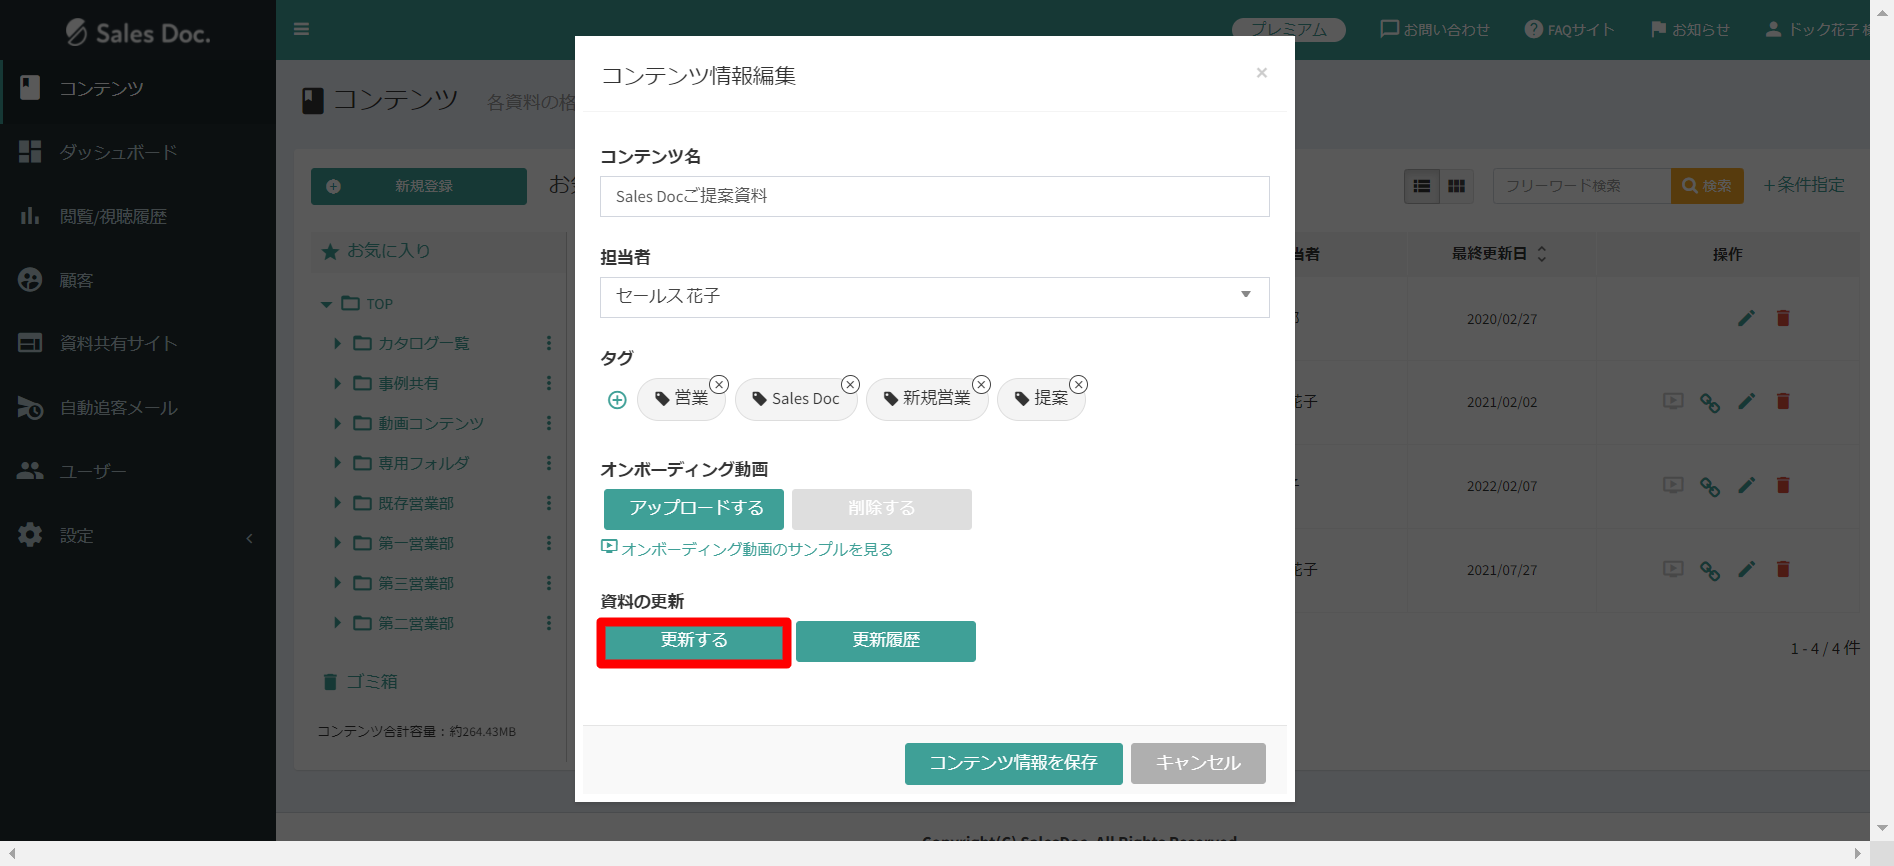Click the フリーワード検索 search field

coord(1581,186)
